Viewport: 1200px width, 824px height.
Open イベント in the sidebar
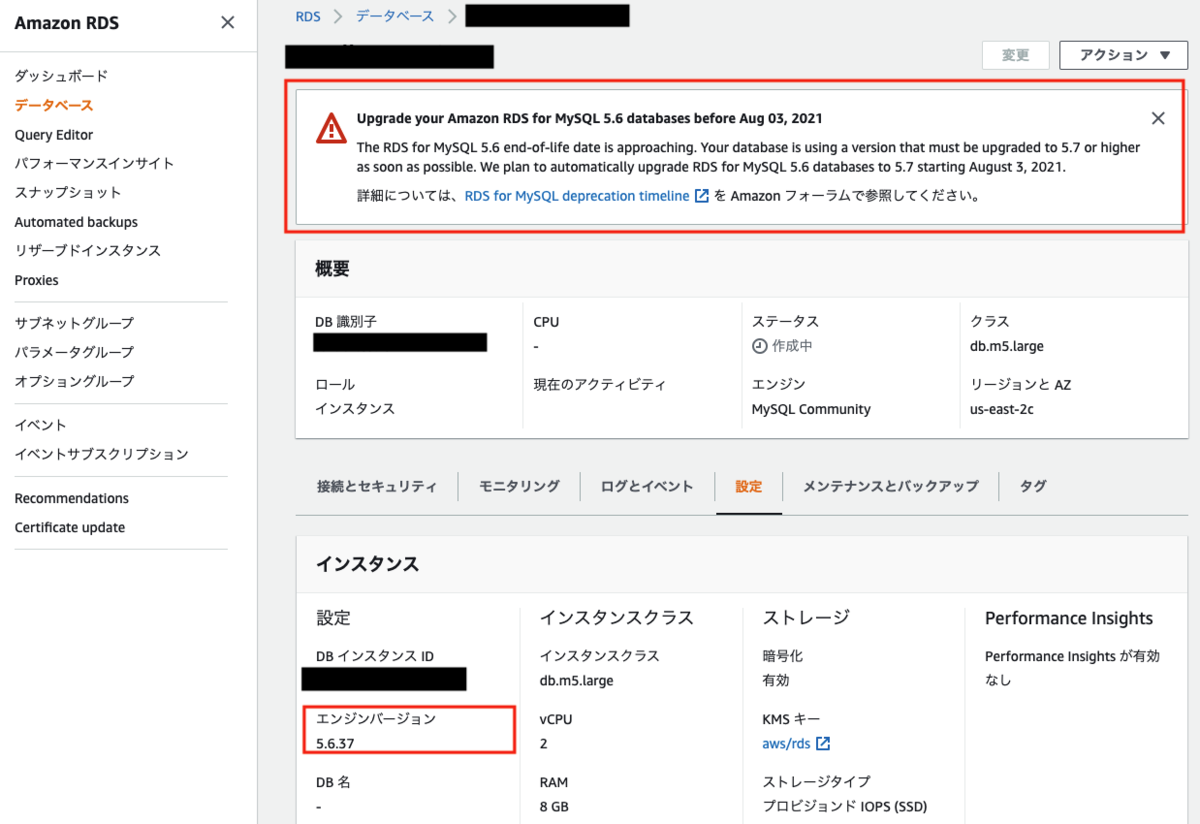(x=41, y=425)
